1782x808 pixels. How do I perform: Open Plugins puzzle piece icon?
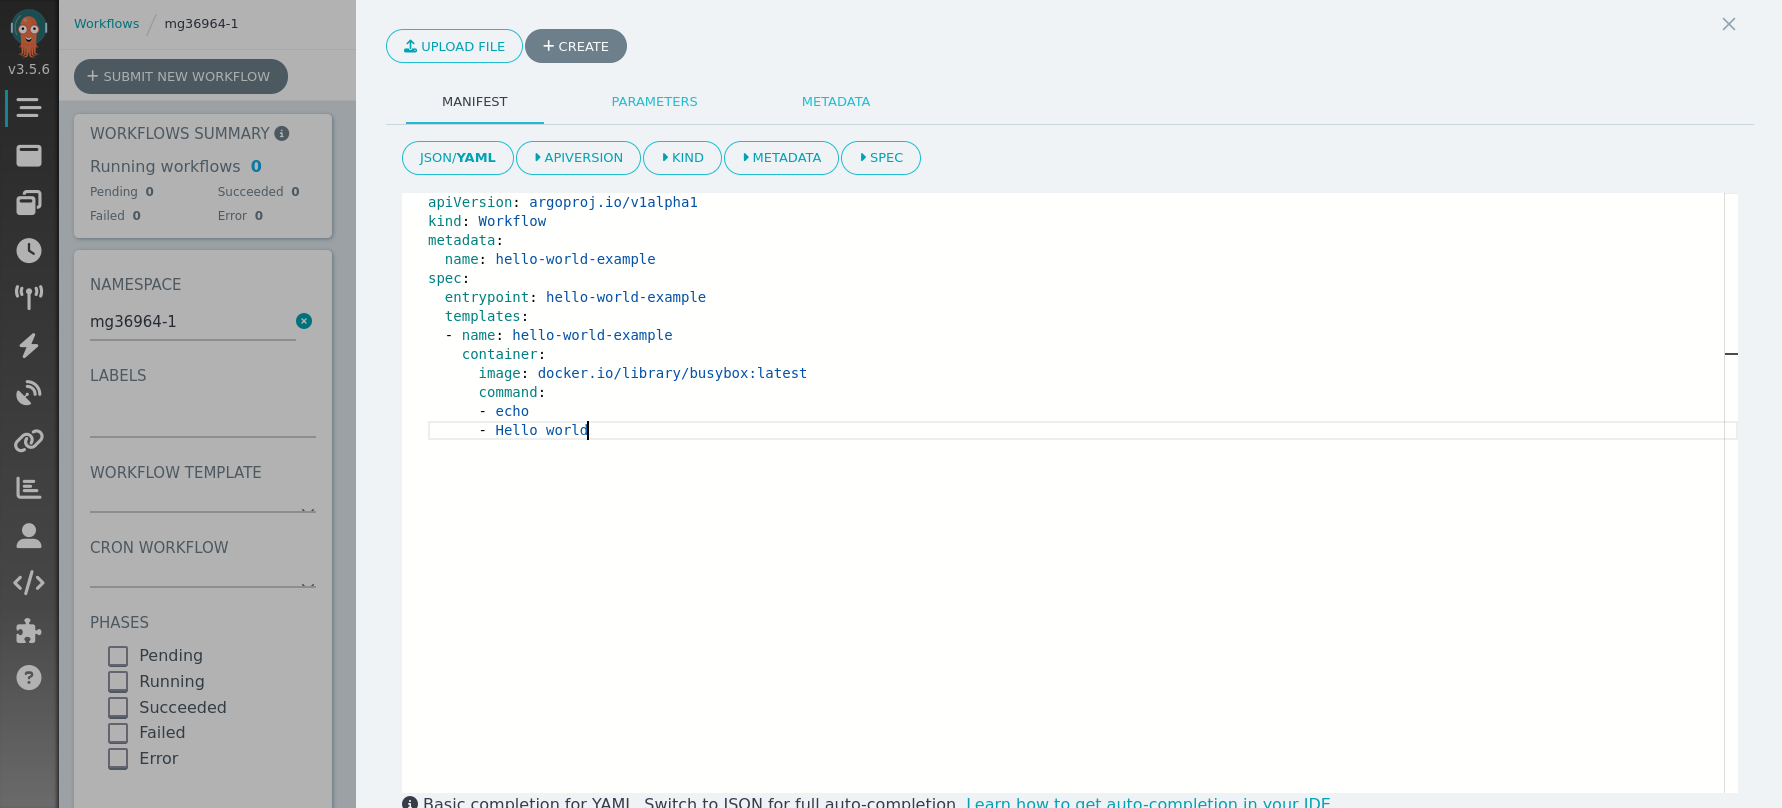tap(29, 630)
